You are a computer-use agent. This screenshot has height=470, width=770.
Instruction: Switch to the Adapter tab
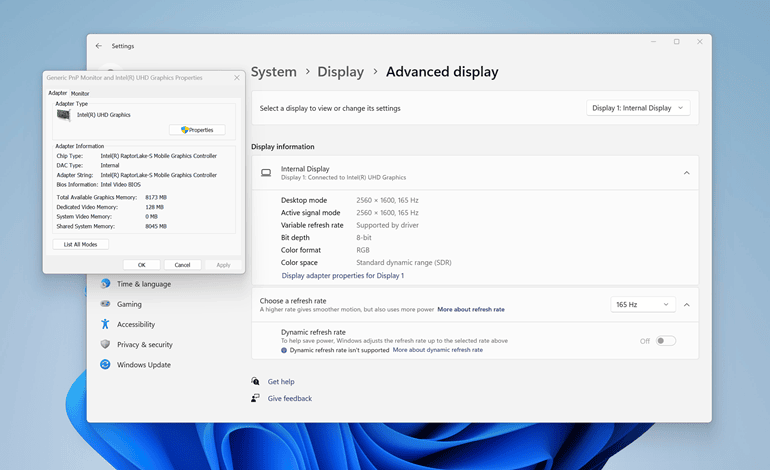[x=57, y=93]
